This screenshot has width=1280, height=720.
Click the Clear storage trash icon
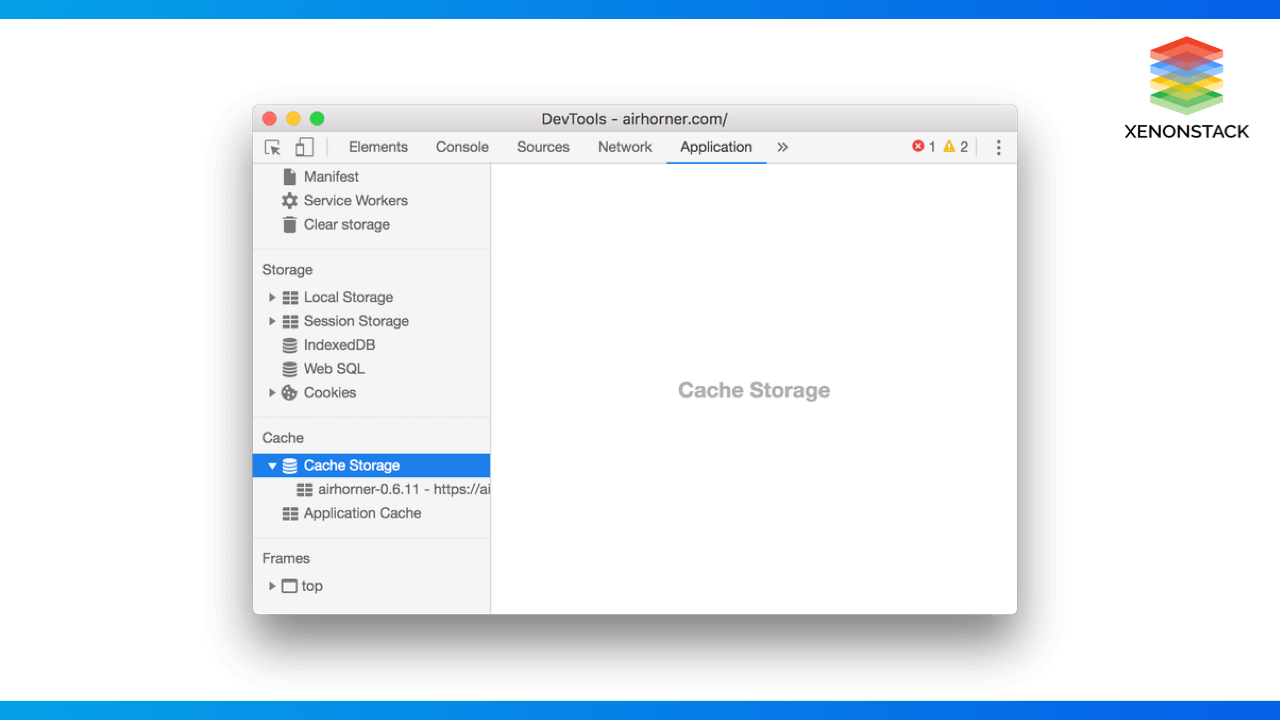[x=289, y=224]
